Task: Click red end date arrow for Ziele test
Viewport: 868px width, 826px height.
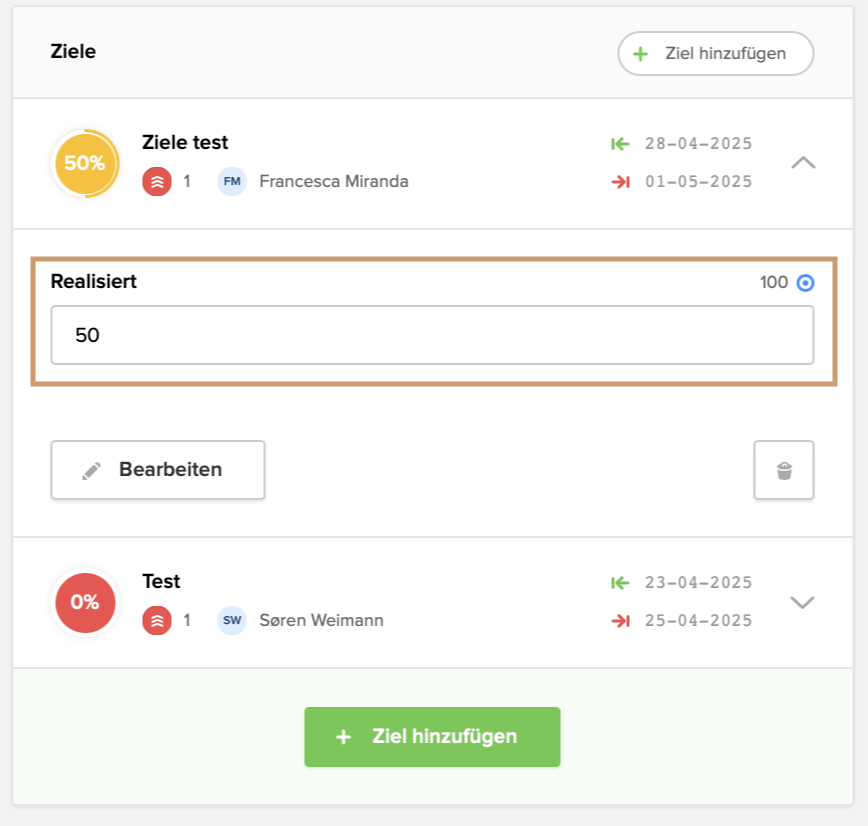Action: tap(620, 182)
